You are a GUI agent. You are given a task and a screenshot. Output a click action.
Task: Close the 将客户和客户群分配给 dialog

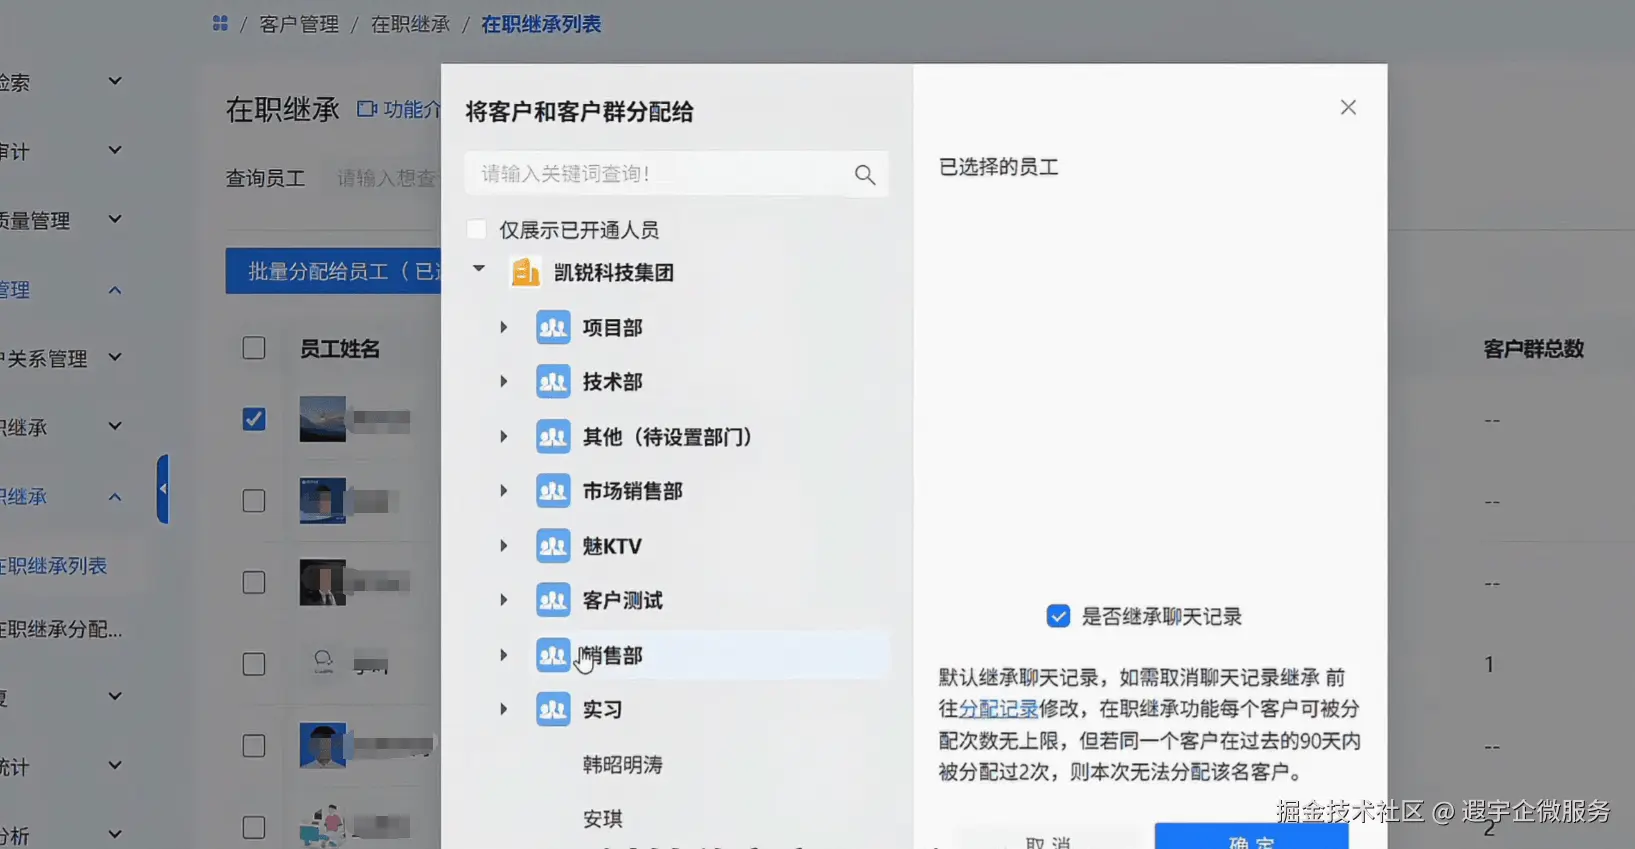tap(1348, 107)
